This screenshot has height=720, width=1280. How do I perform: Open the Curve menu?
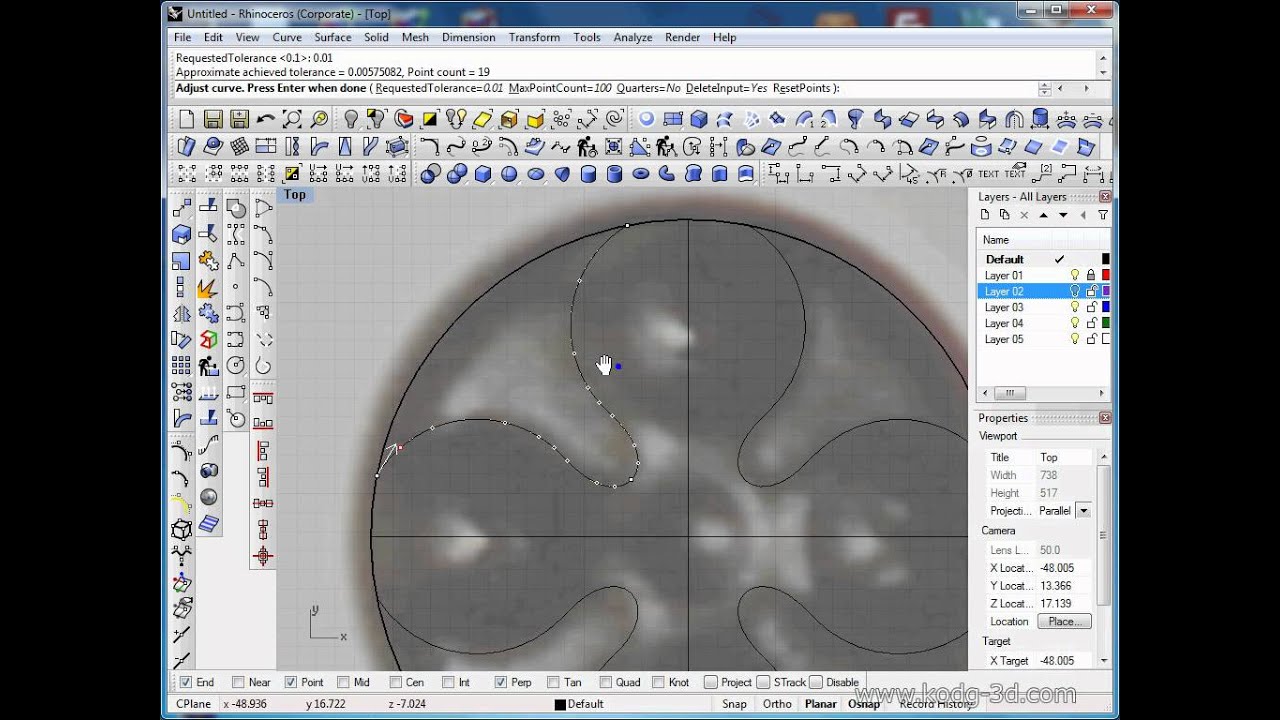point(287,37)
